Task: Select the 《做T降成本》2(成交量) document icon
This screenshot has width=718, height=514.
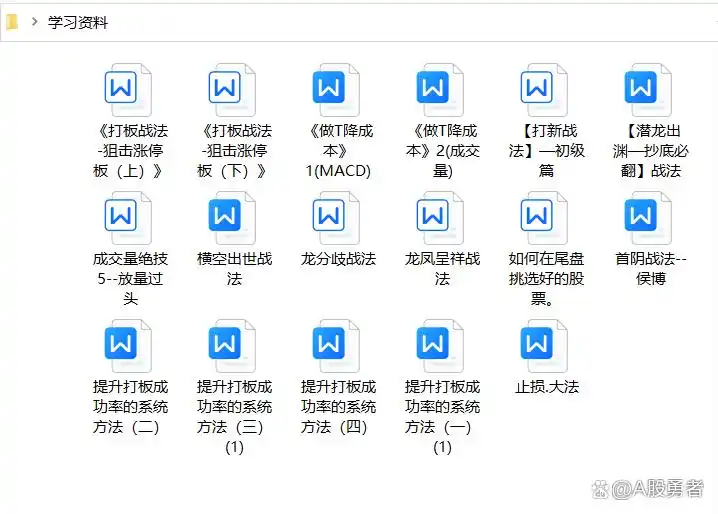Action: pyautogui.click(x=440, y=90)
